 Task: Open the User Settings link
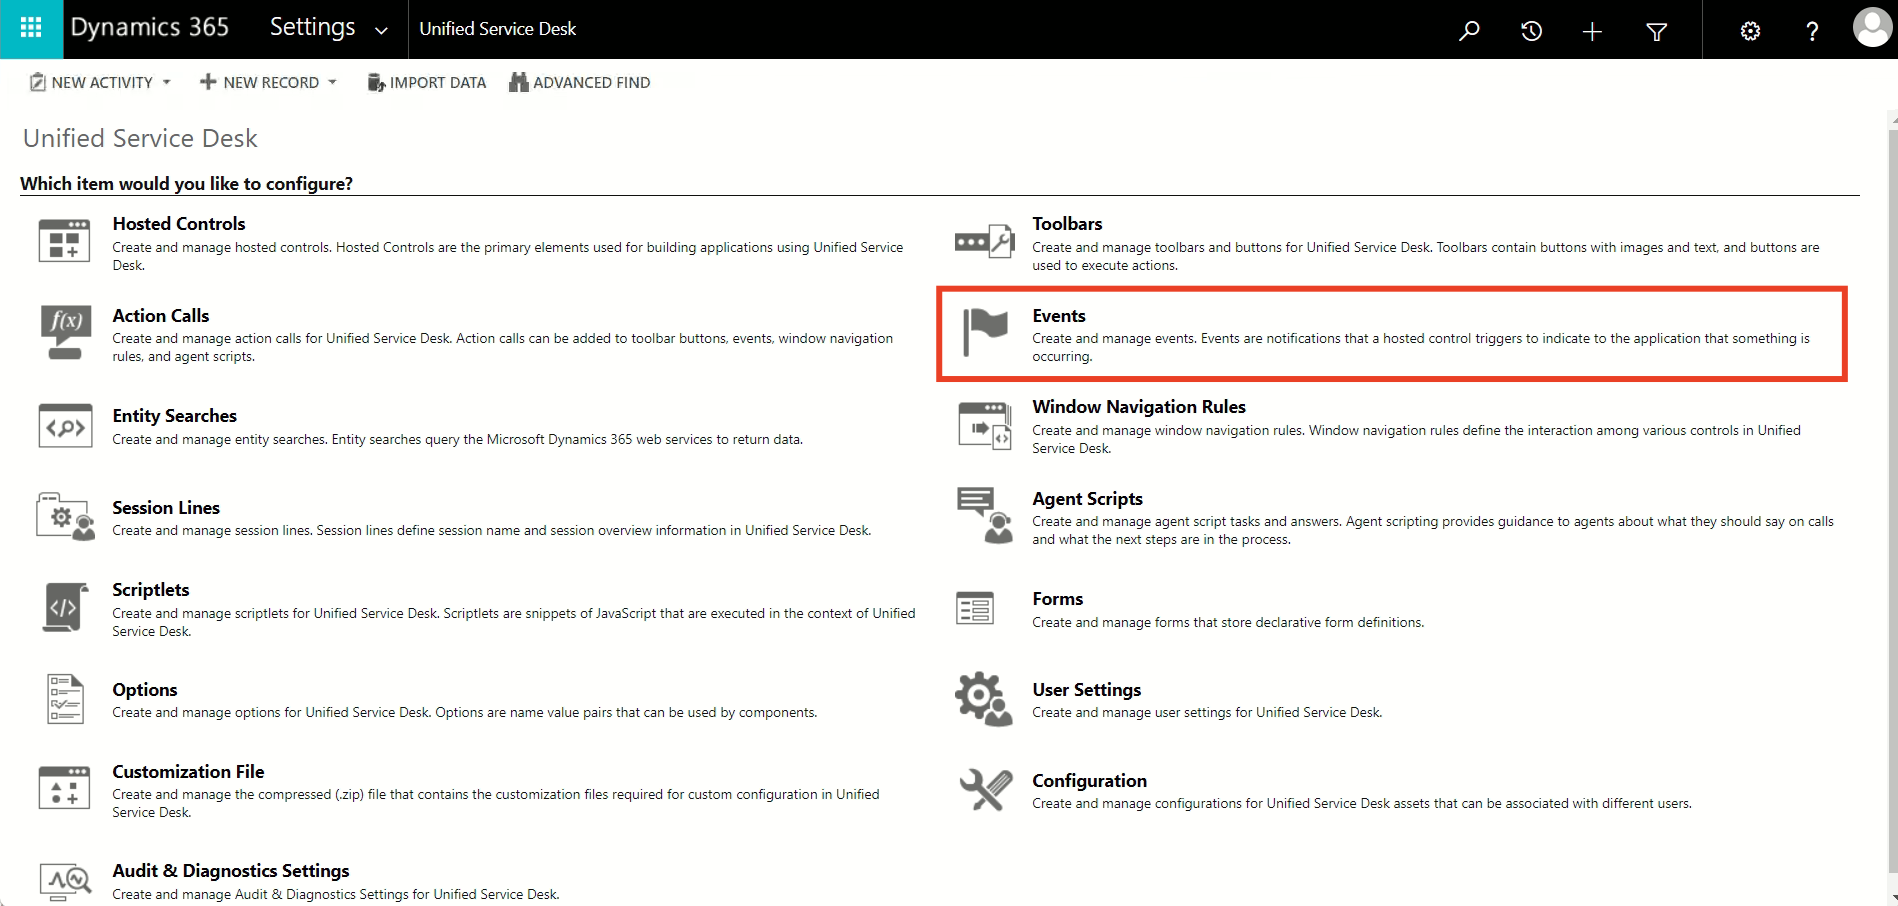[1087, 690]
